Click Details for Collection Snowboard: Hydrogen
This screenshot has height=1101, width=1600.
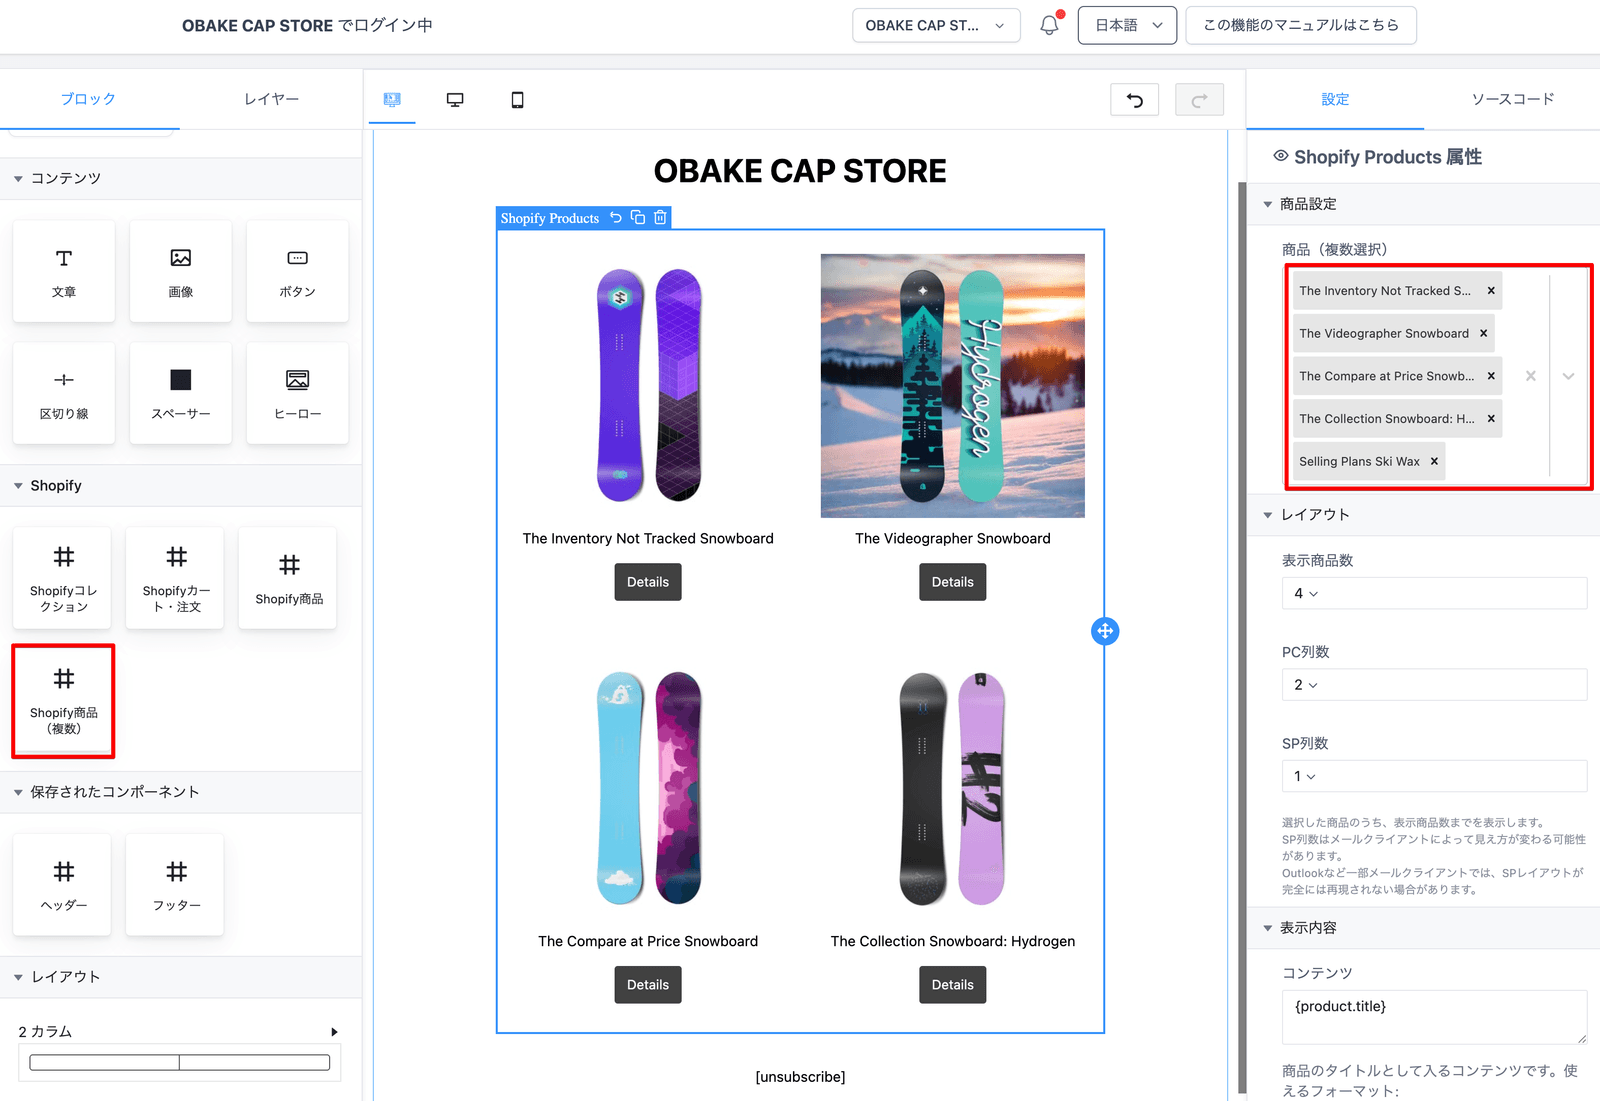coord(953,985)
